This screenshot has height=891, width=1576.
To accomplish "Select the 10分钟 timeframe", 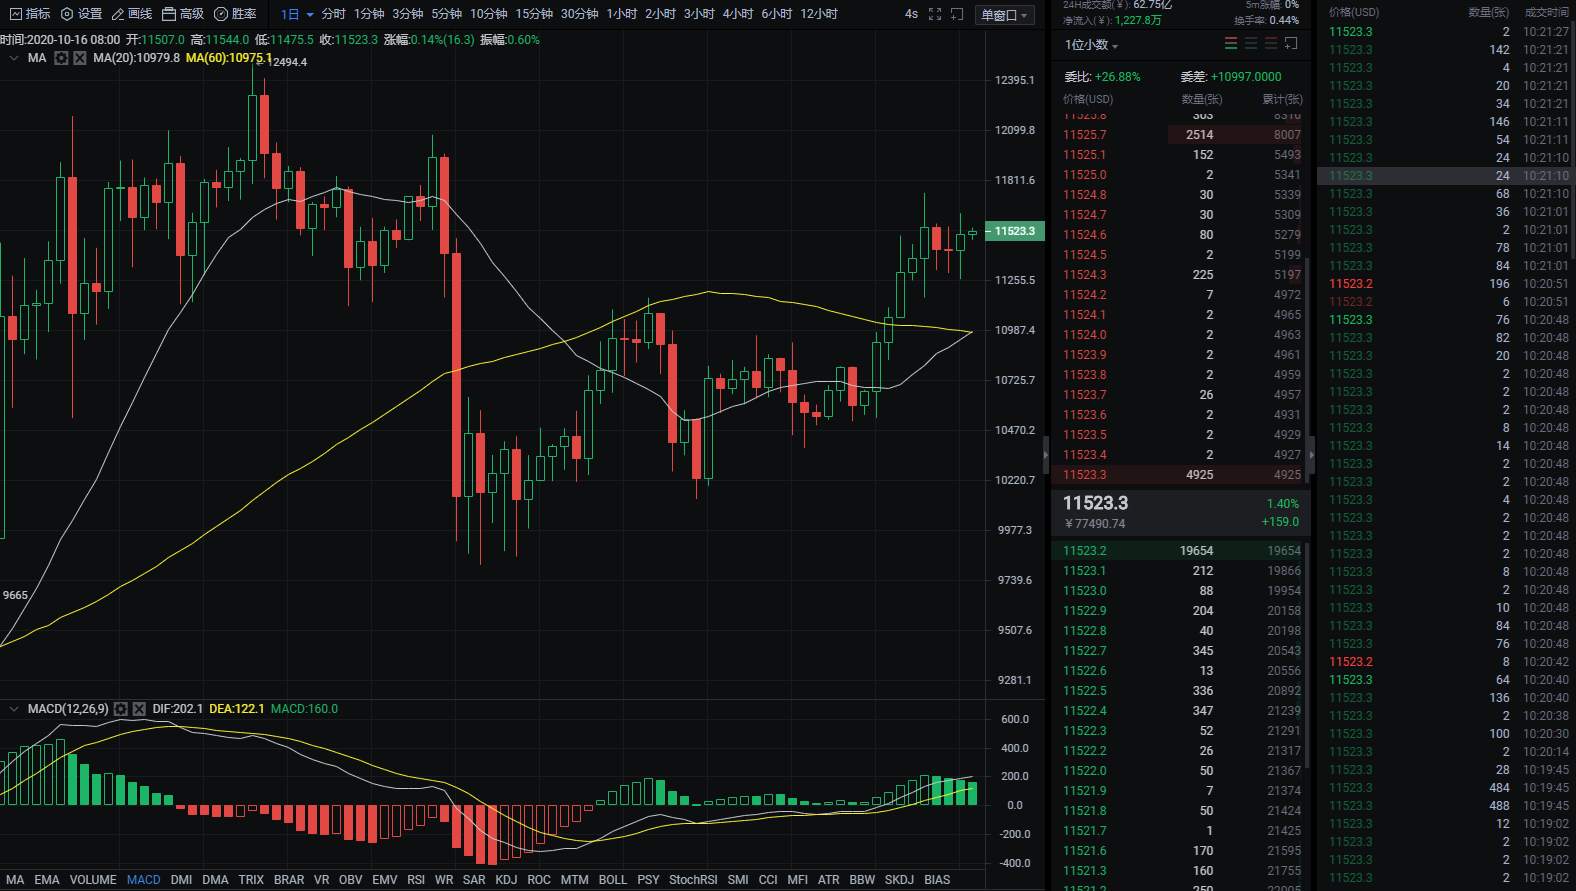I will [489, 14].
